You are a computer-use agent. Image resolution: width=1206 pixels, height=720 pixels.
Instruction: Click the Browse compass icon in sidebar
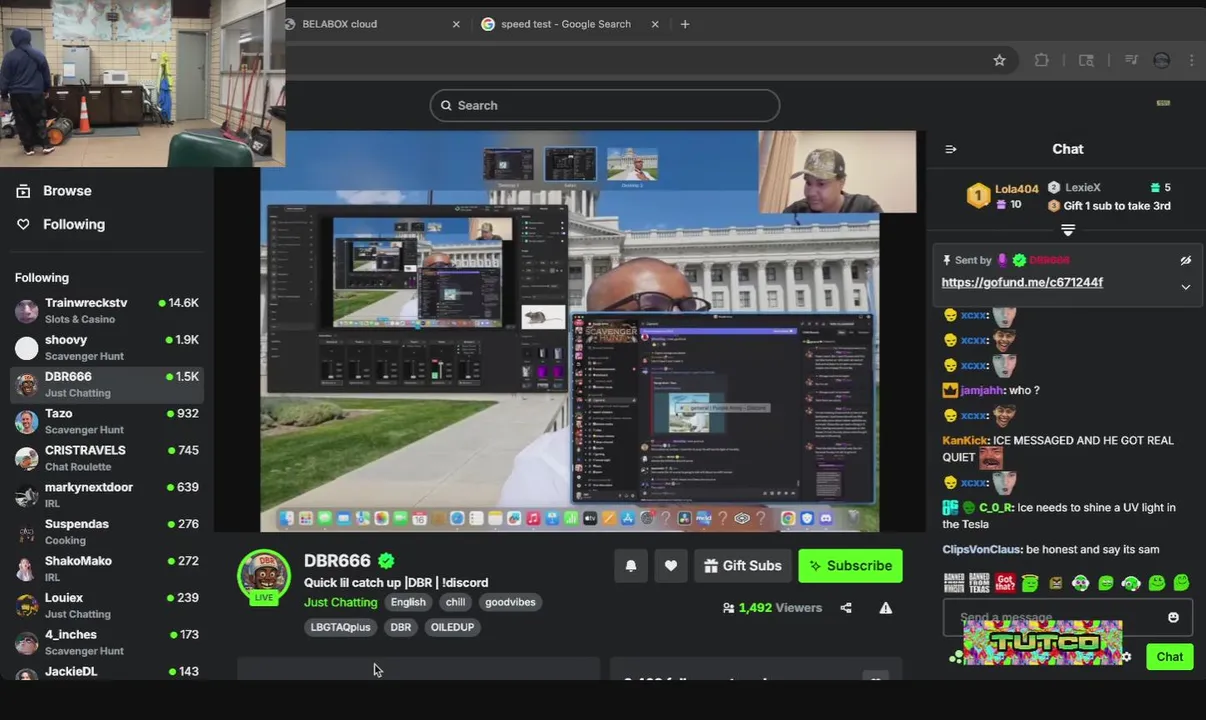coord(23,191)
